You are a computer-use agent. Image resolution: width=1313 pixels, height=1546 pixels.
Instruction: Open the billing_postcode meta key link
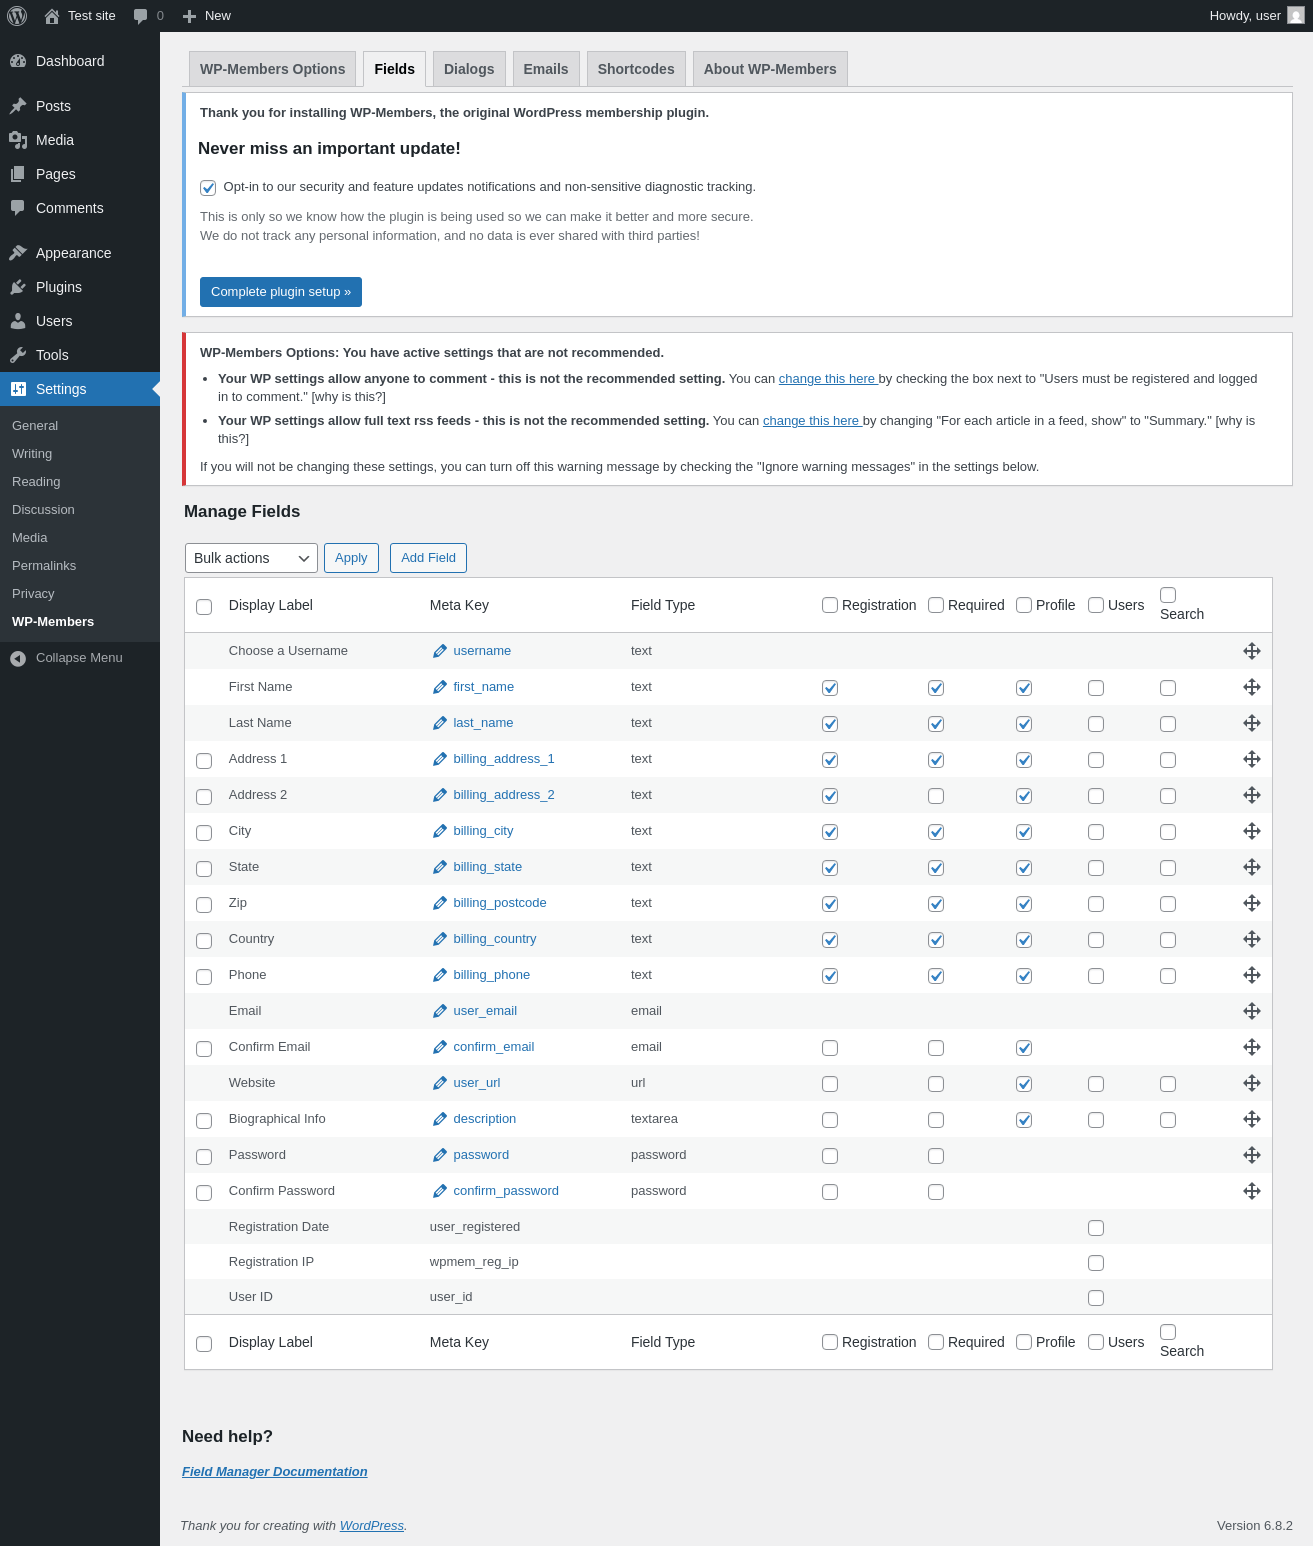[x=500, y=903]
